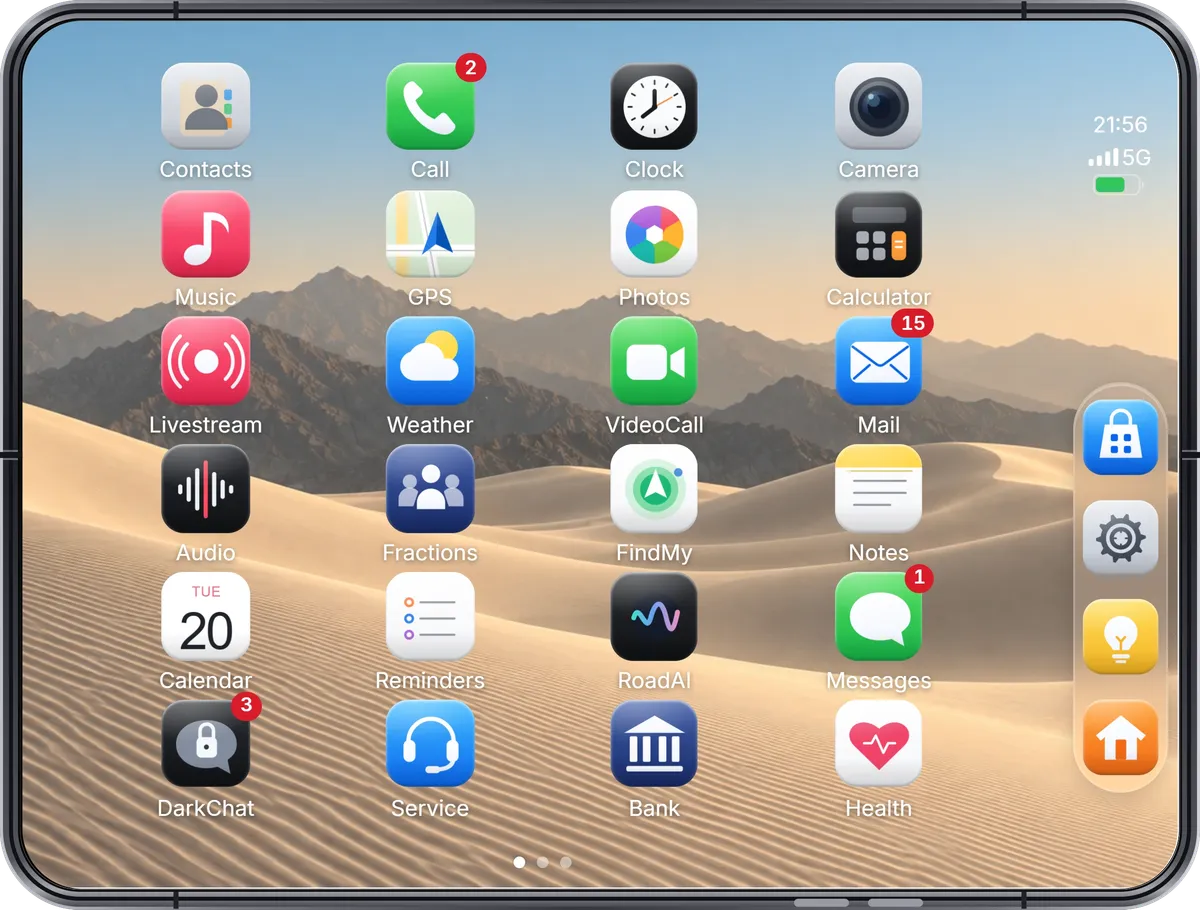Select the first home screen page dot
The width and height of the screenshot is (1200, 910).
coord(519,862)
